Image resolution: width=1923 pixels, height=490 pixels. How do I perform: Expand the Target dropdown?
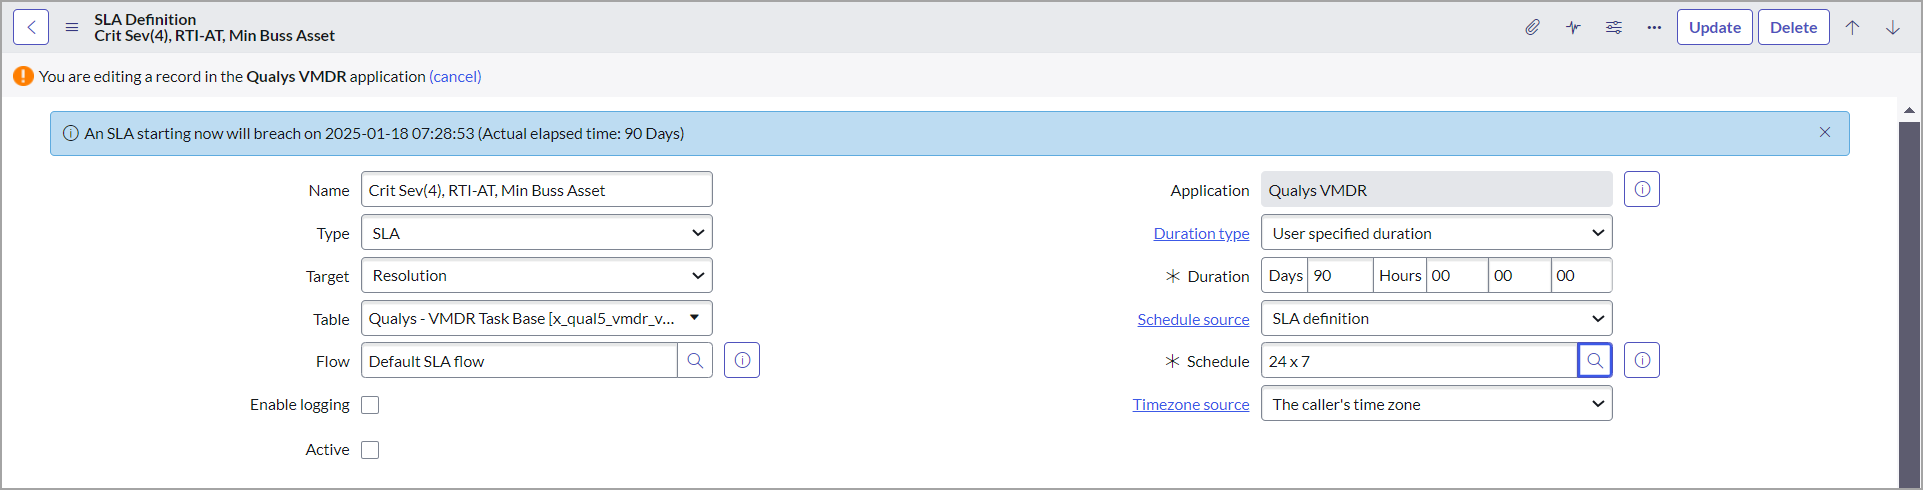(x=536, y=276)
